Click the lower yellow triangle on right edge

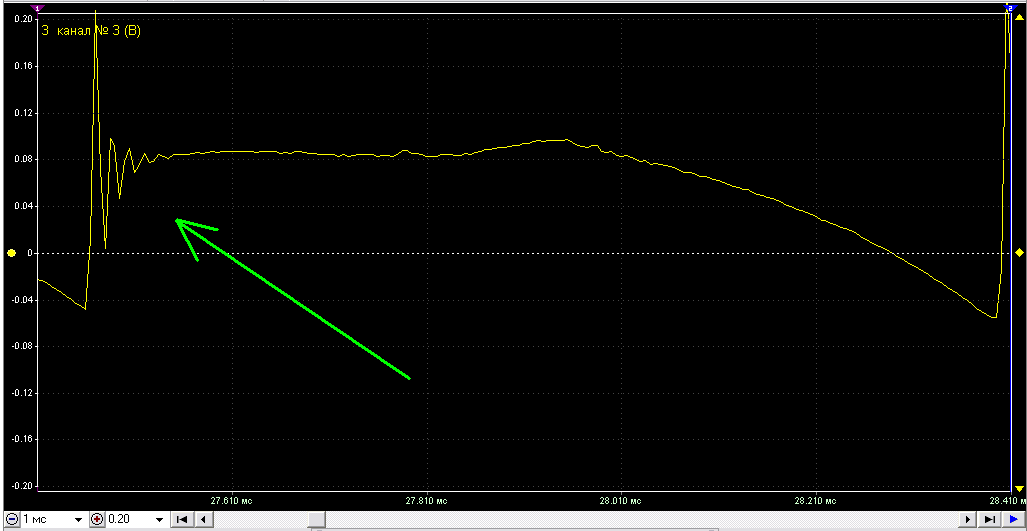point(1018,488)
